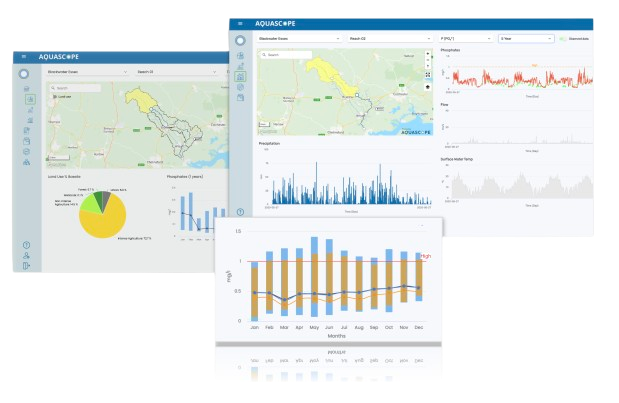The image size is (619, 403).
Task: Open Help icon at bottom of precipitation window sidebar
Action: click(x=240, y=212)
